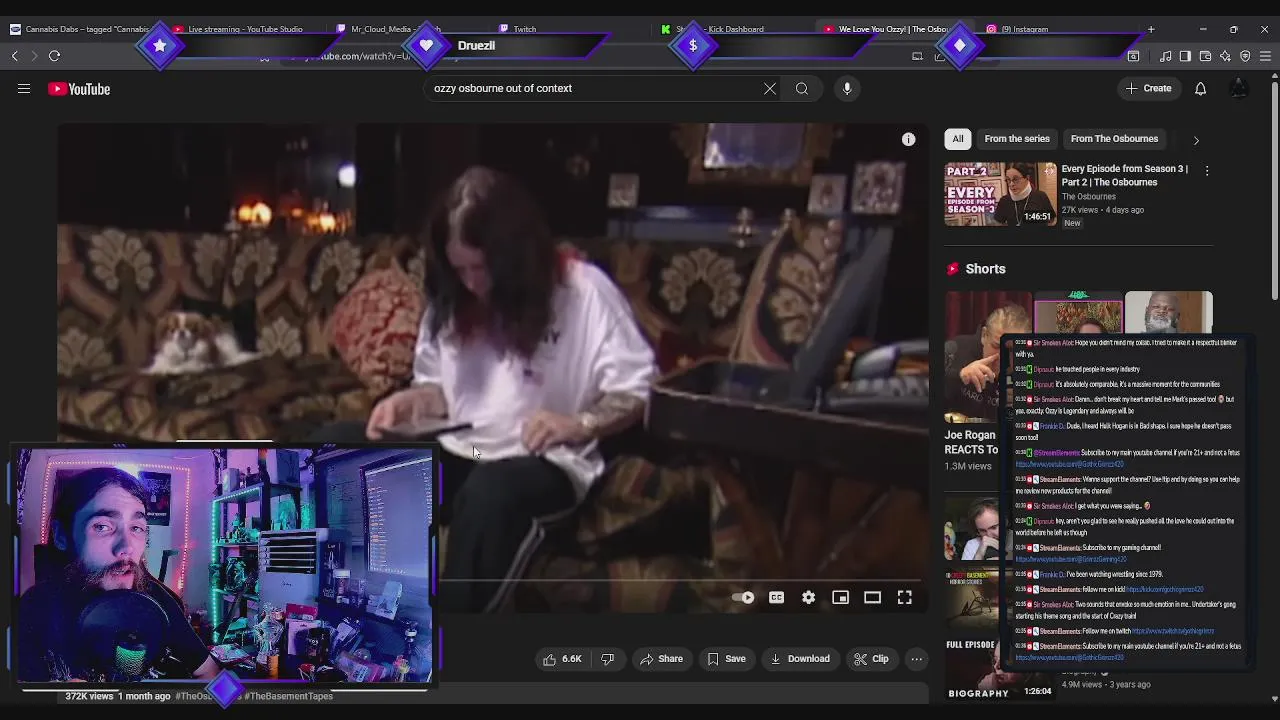The width and height of the screenshot is (1280, 720).
Task: Open the browser VPN shield icon
Action: (1245, 56)
